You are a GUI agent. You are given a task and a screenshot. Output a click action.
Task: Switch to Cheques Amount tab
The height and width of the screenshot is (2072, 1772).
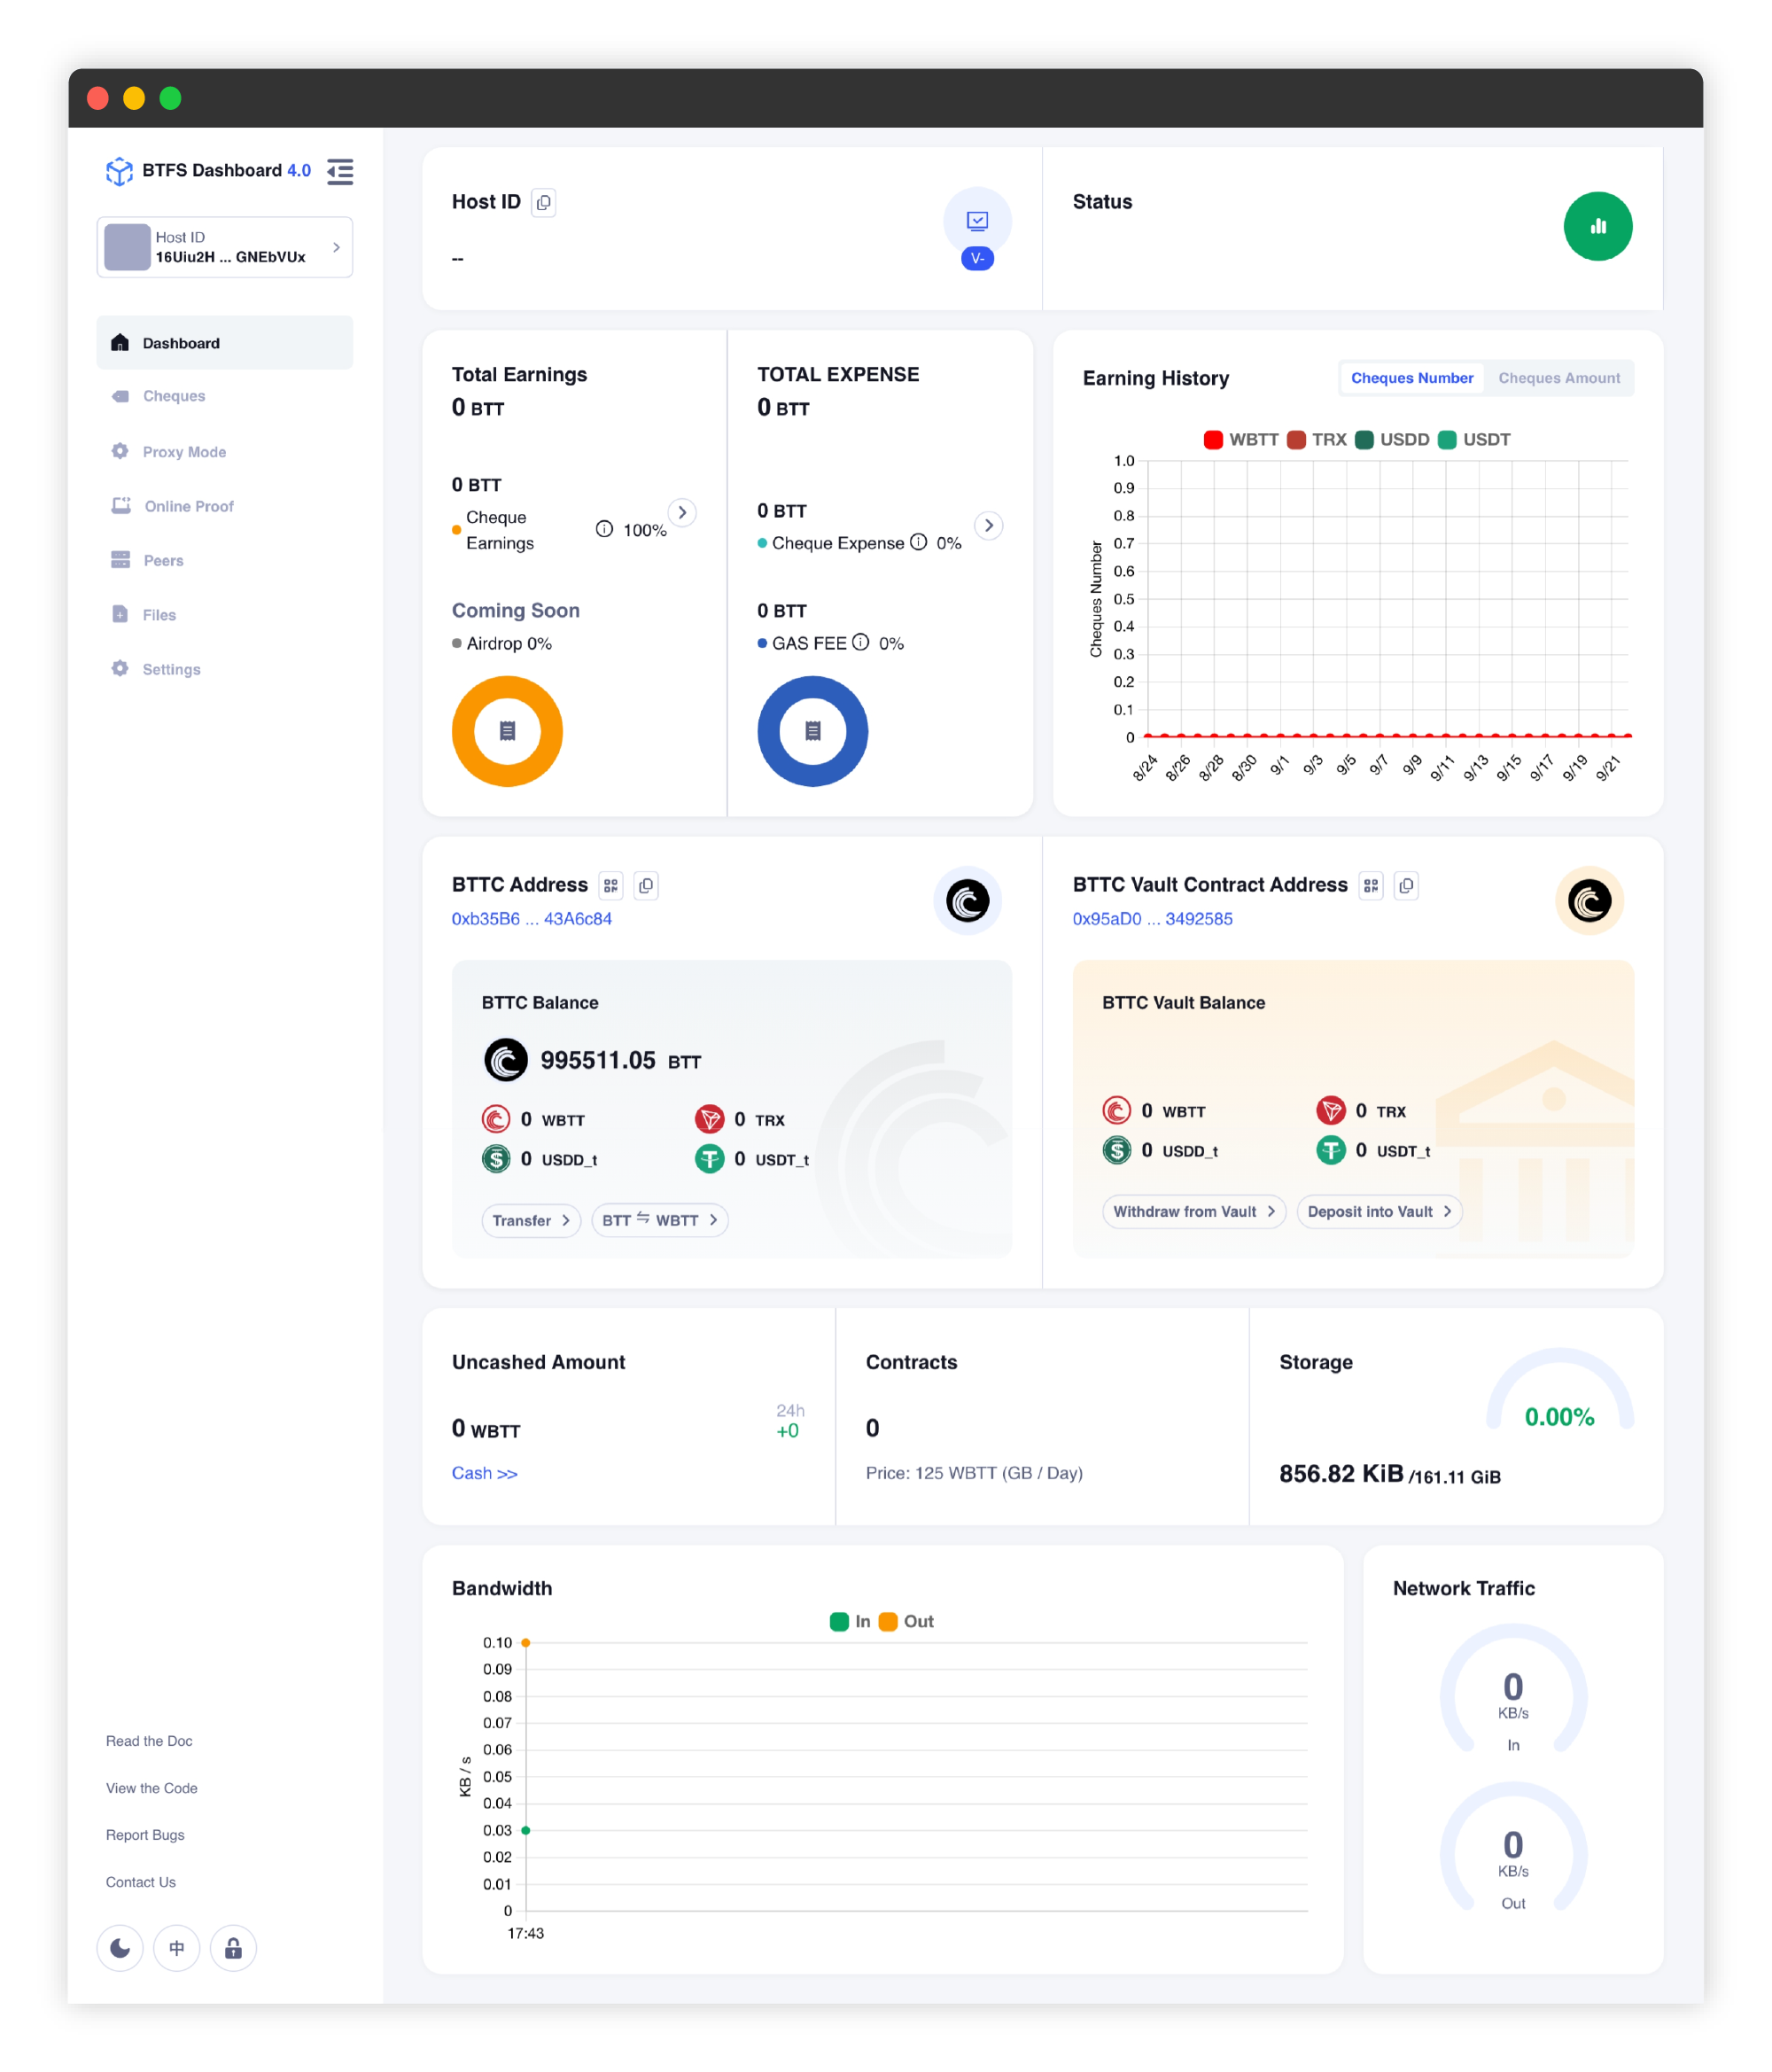coord(1558,378)
